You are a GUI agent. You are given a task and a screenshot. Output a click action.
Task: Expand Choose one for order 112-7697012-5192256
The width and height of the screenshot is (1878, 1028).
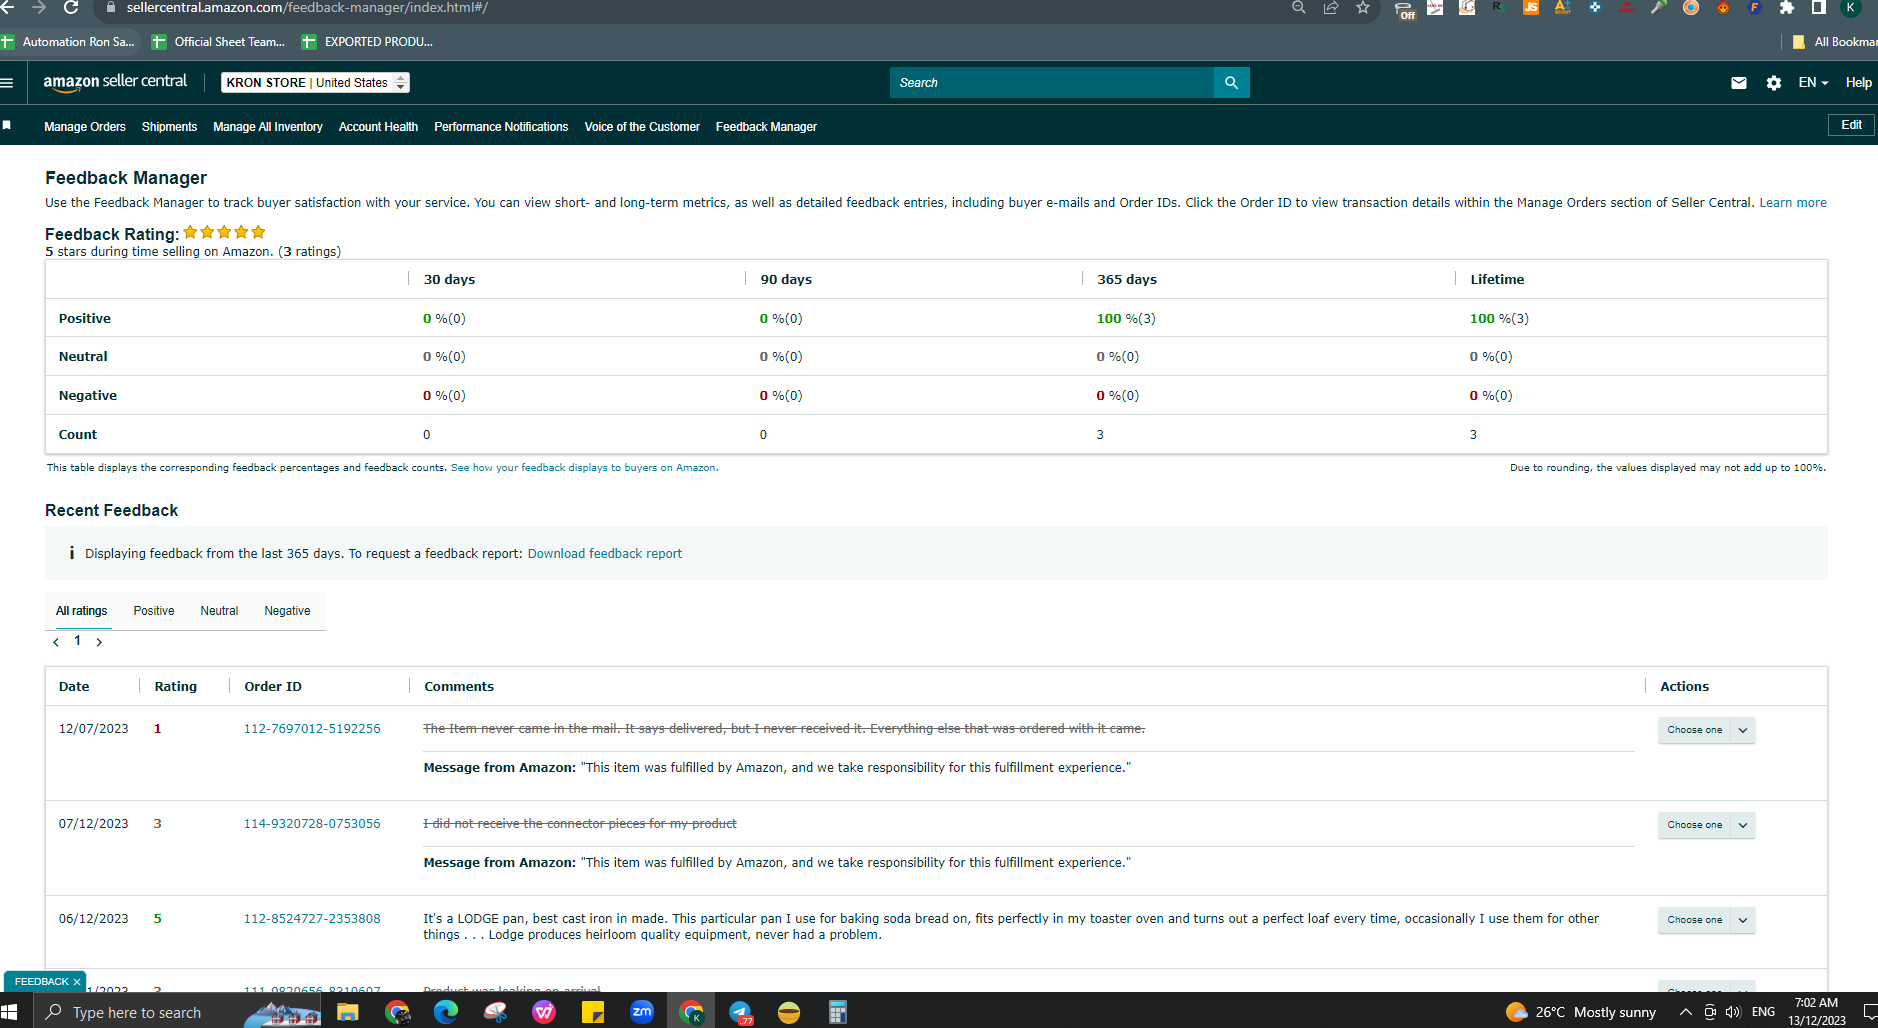click(1706, 730)
